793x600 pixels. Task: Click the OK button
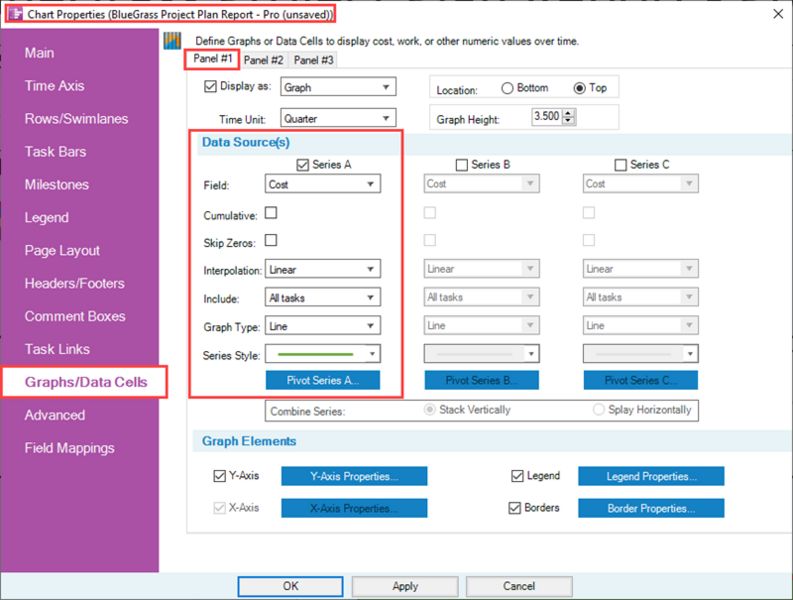(x=290, y=586)
